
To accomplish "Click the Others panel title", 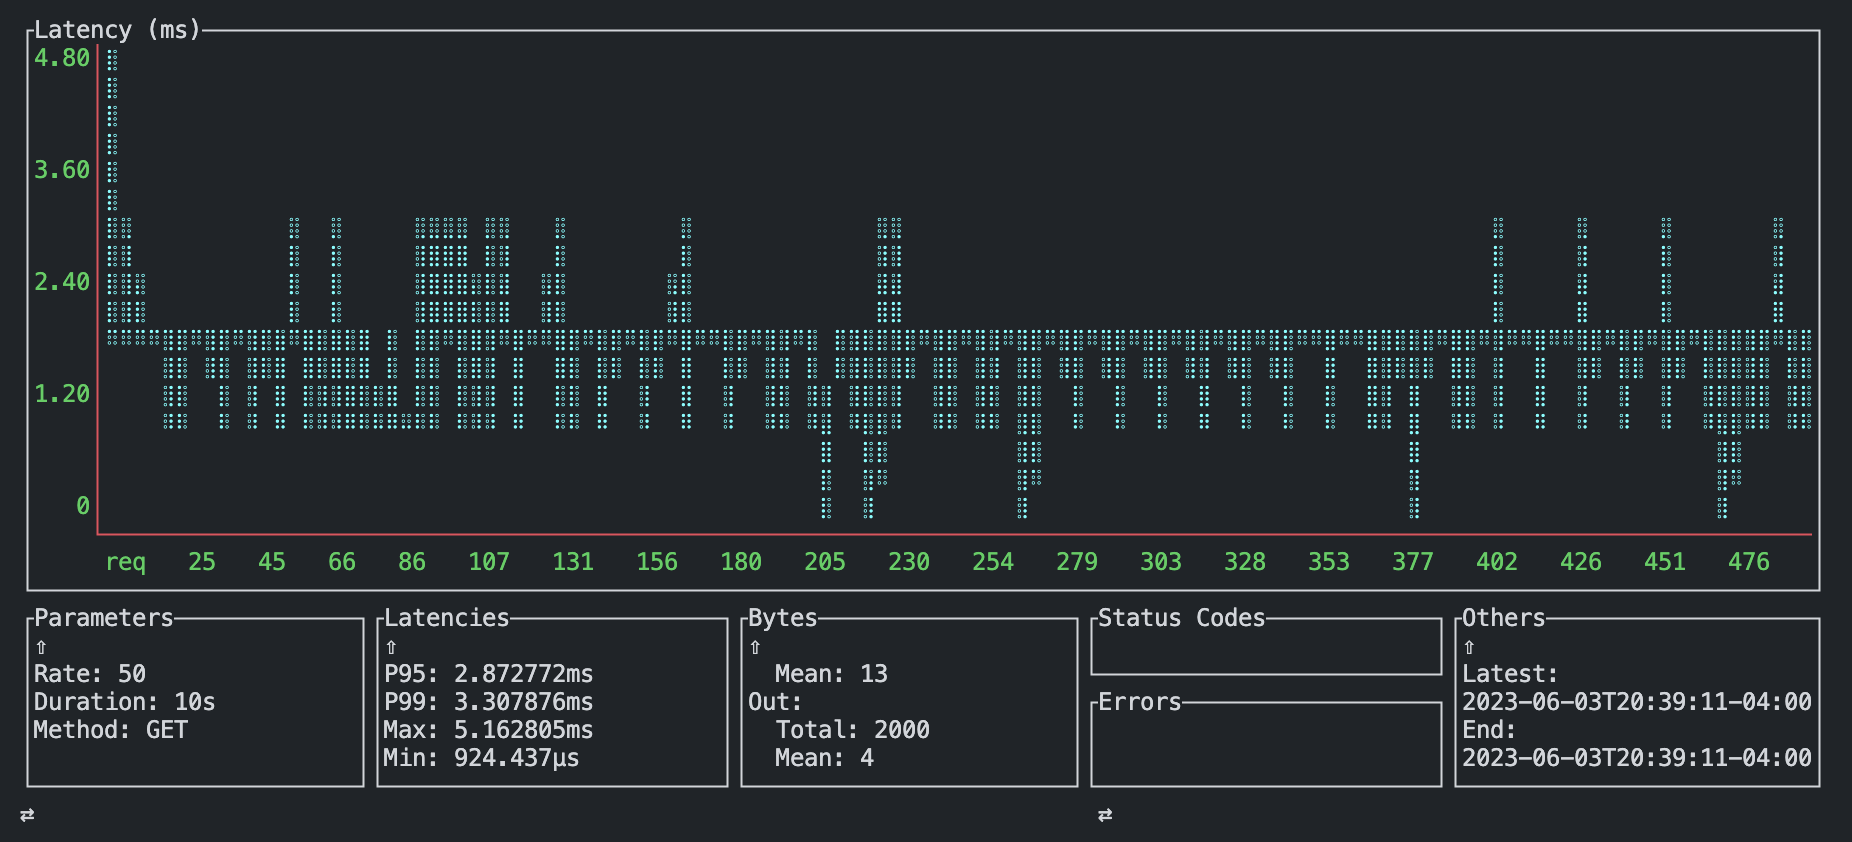I will coord(1504,618).
